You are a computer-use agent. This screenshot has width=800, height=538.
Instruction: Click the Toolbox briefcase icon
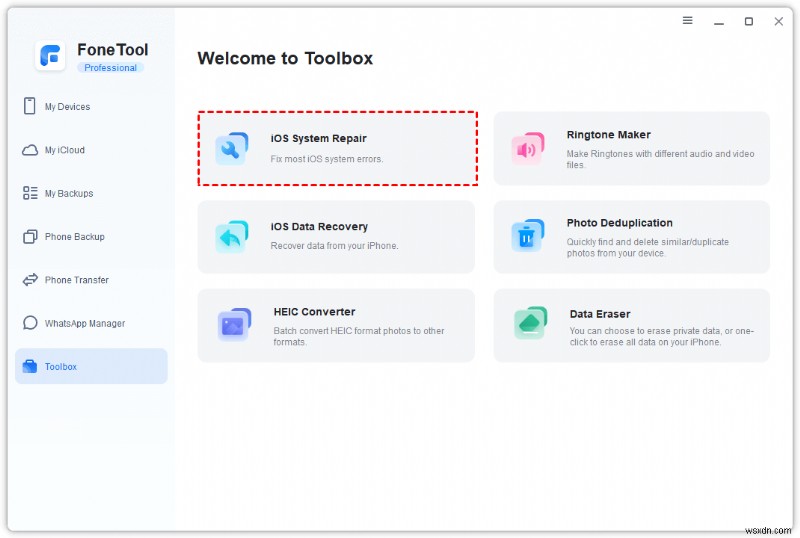[x=30, y=366]
